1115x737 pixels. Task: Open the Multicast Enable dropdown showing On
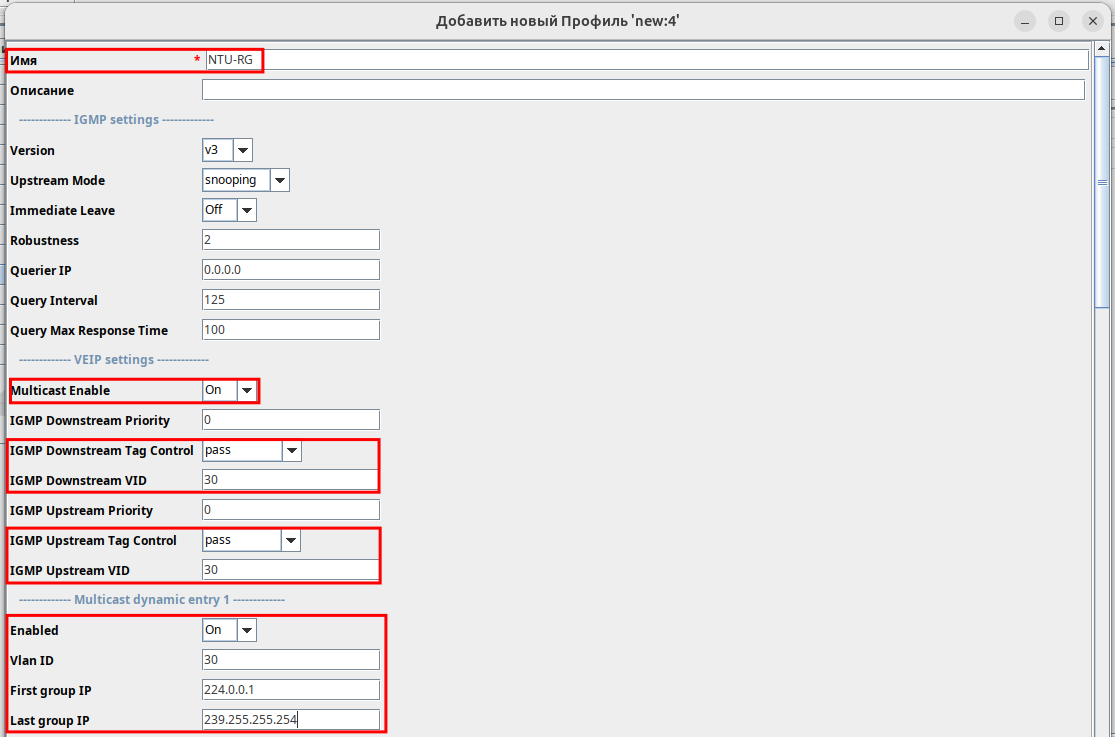(229, 390)
